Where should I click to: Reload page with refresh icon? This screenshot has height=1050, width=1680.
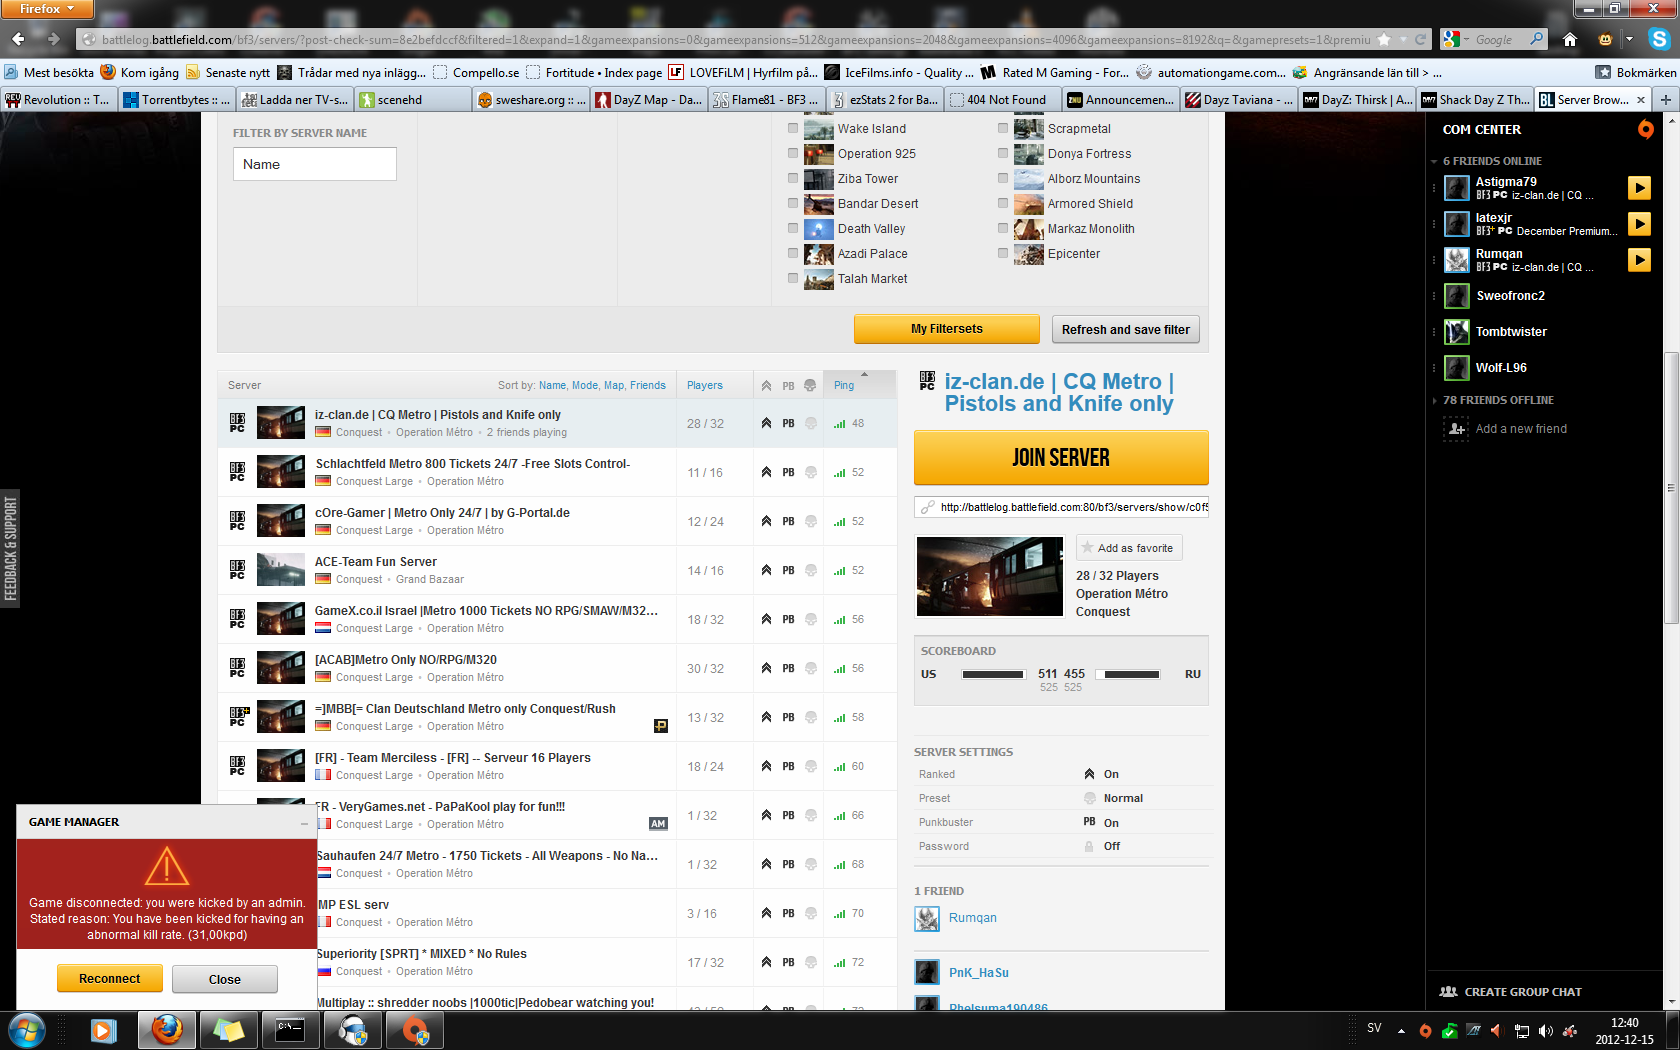click(1420, 39)
